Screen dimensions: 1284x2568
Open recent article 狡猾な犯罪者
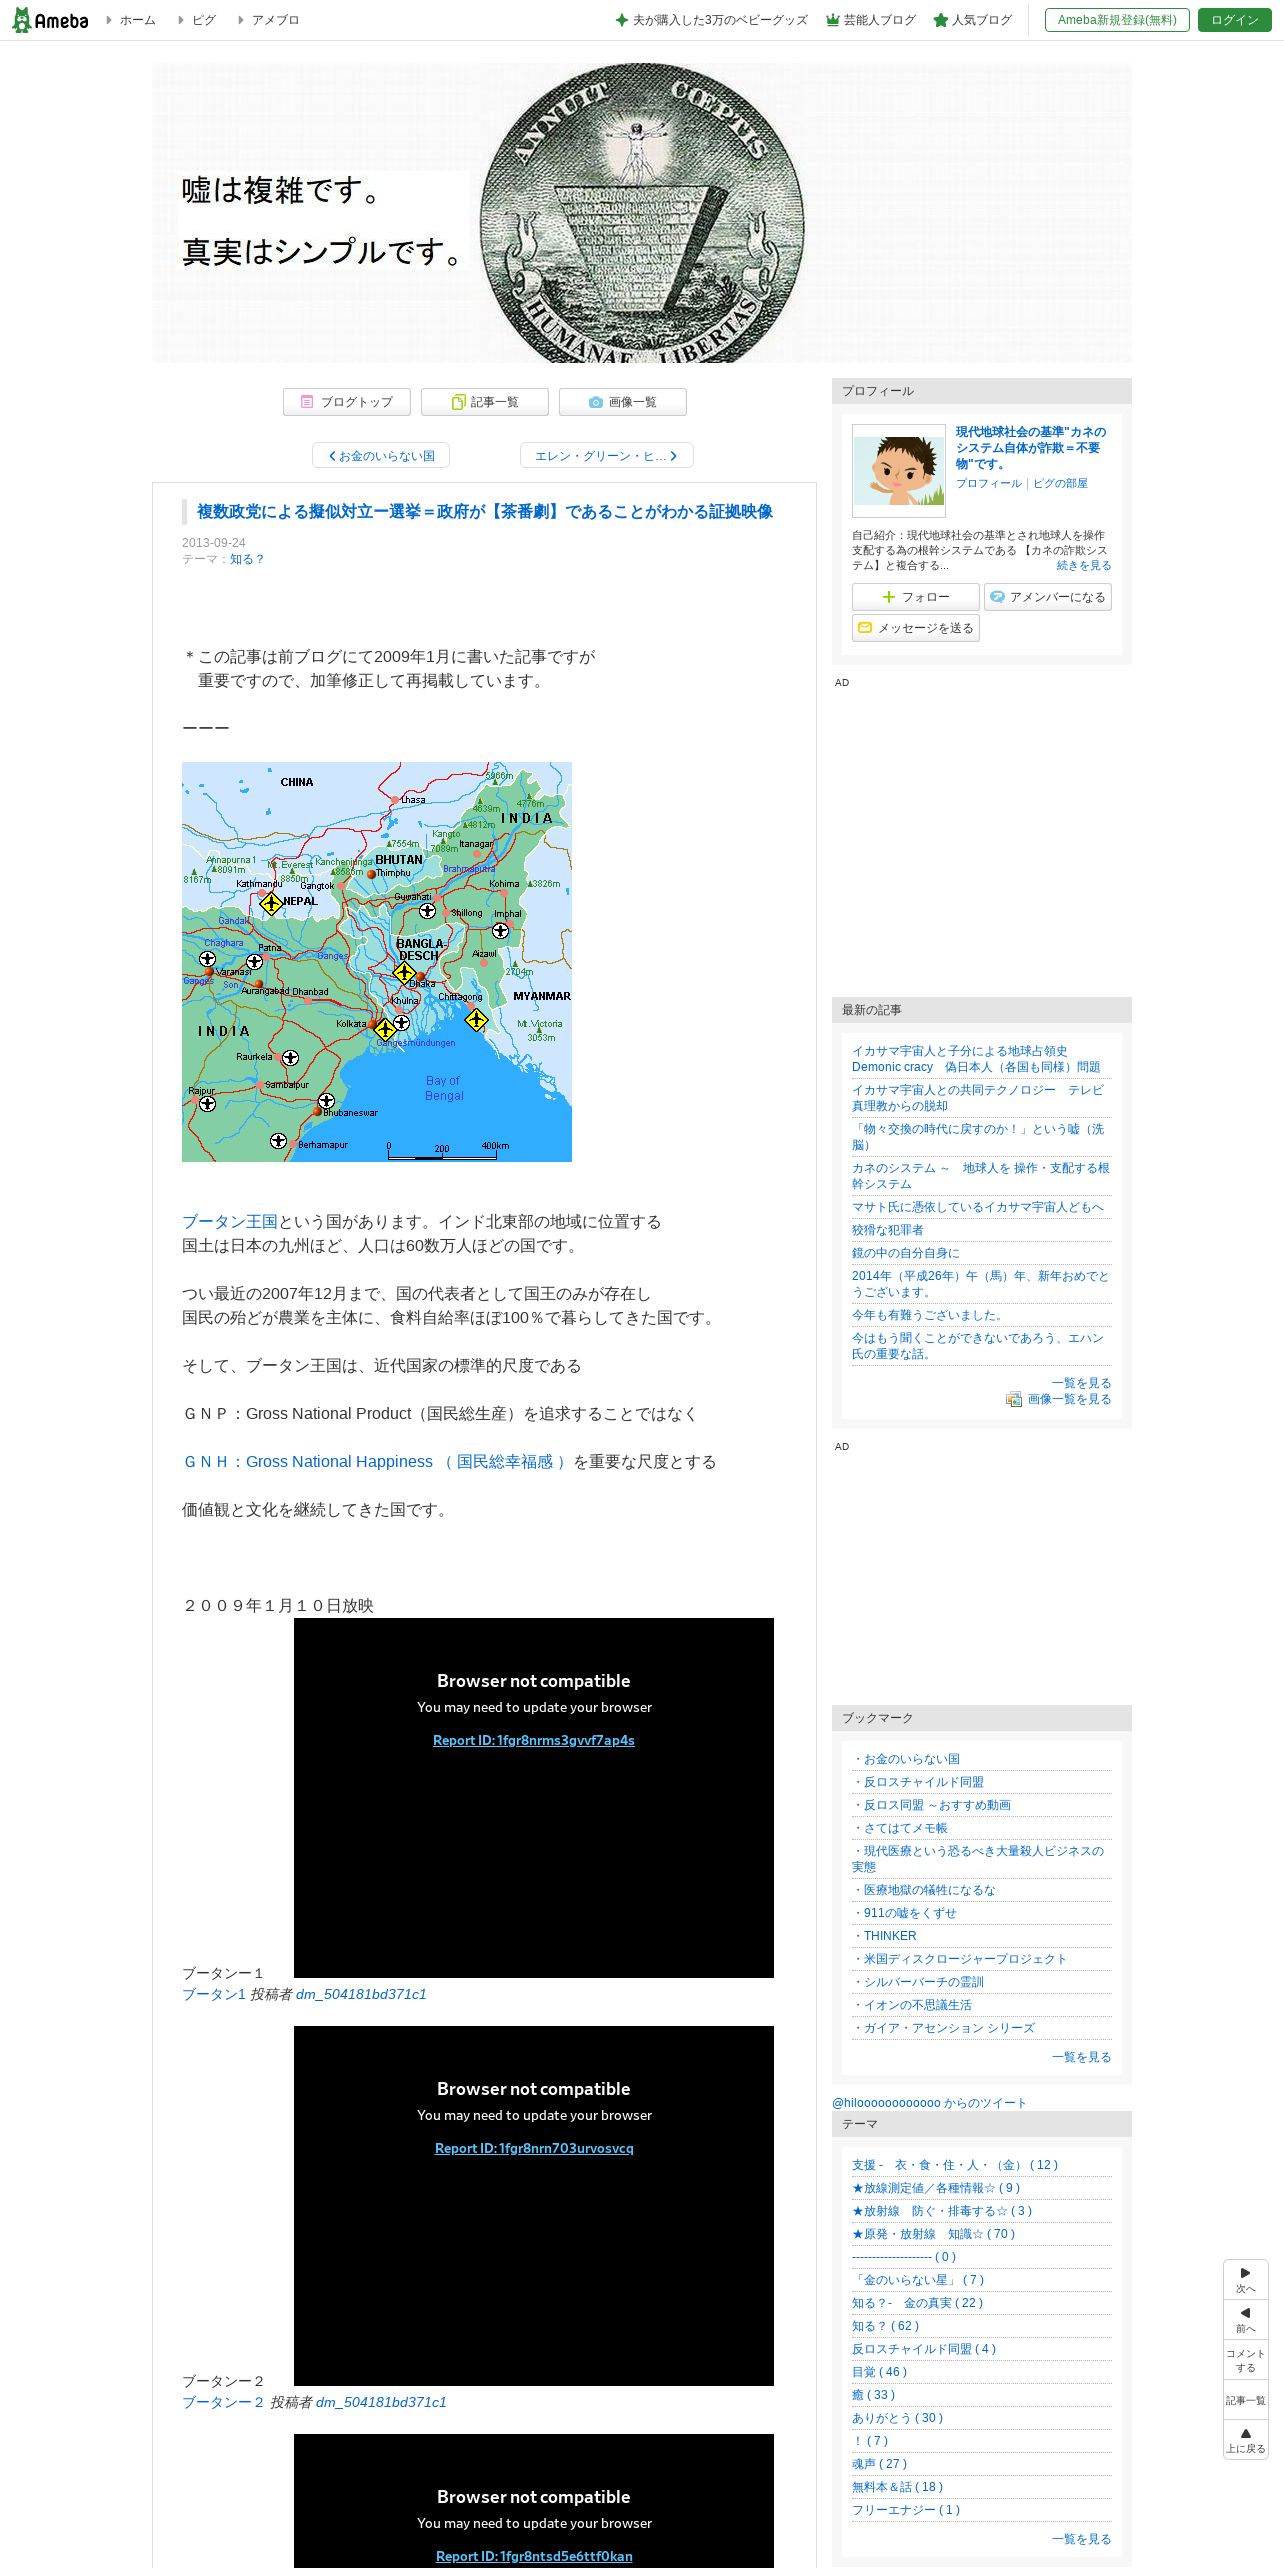click(x=888, y=1230)
